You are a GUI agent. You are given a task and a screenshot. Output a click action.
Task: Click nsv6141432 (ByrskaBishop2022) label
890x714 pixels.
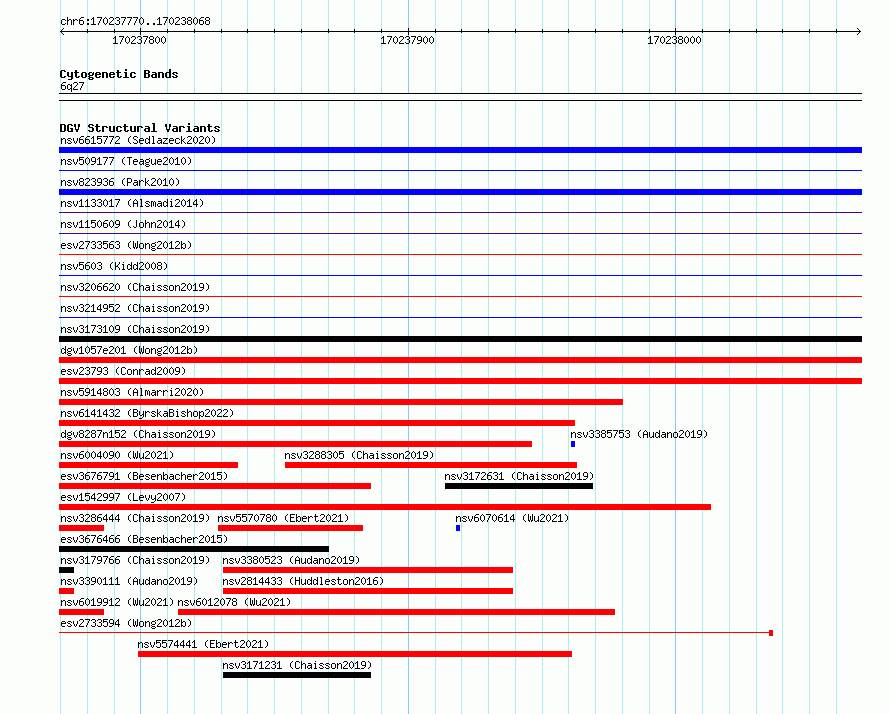(x=147, y=413)
